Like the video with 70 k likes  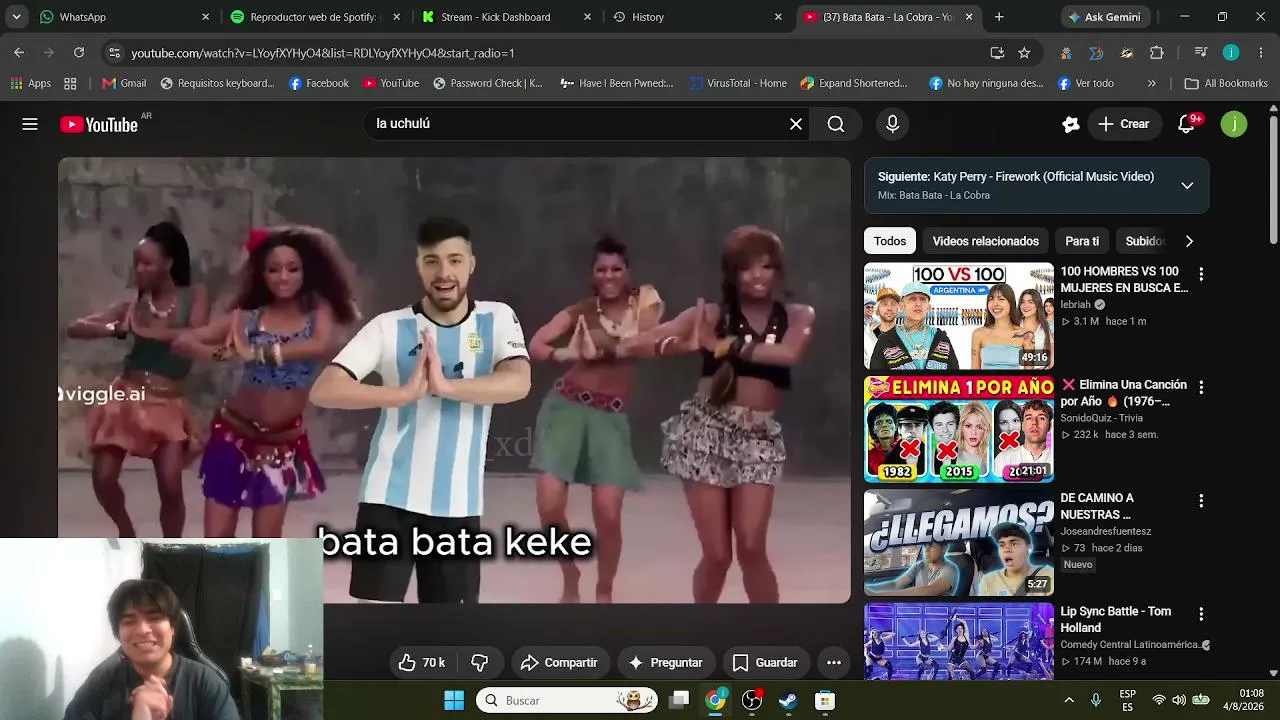[421, 663]
